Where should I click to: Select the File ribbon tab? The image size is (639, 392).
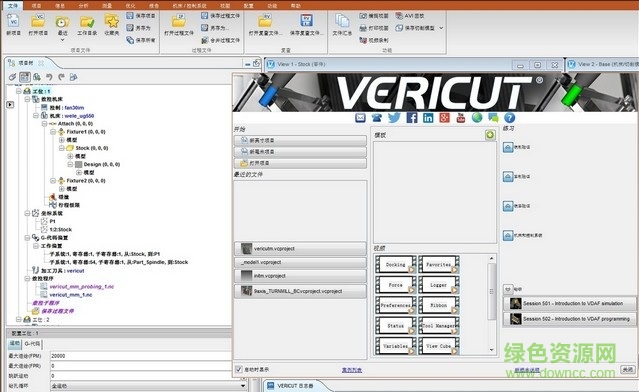click(13, 6)
